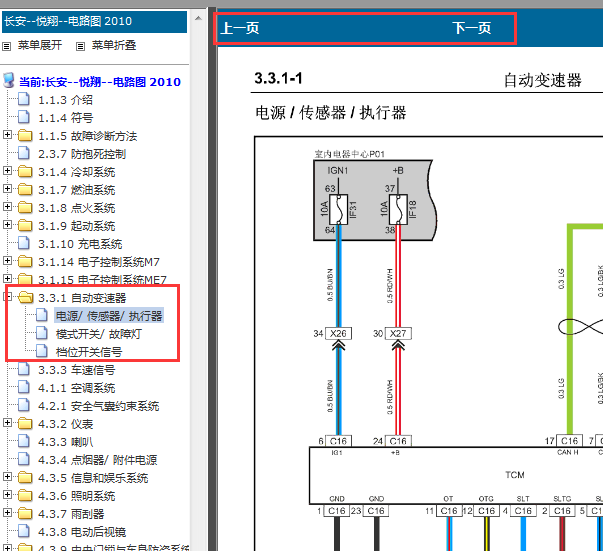Open the 4.3.3 喇叭 page
Viewport: 603px width, 551px height.
65,442
